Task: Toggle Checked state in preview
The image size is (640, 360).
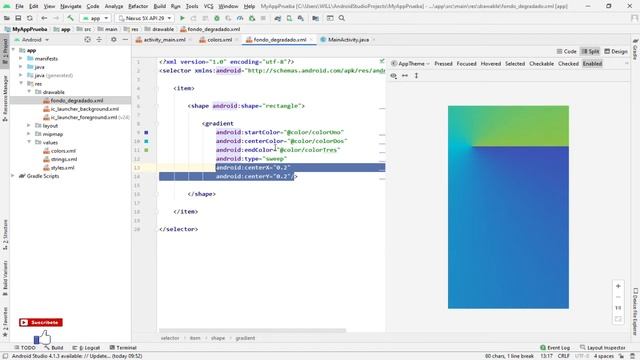Action: [x=568, y=64]
